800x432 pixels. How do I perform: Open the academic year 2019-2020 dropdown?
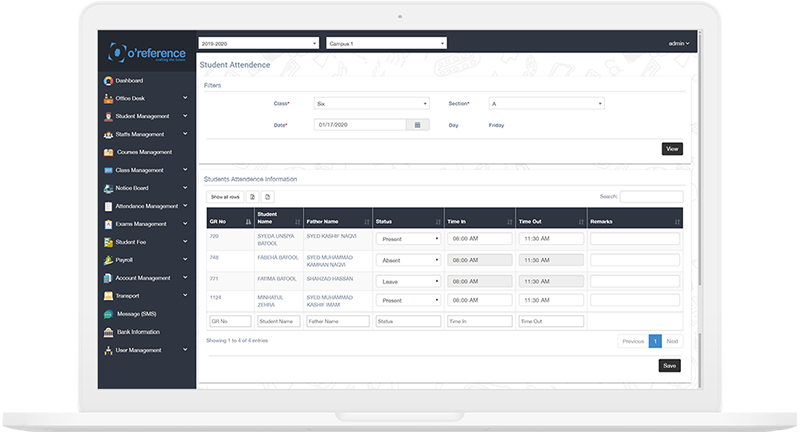click(260, 44)
